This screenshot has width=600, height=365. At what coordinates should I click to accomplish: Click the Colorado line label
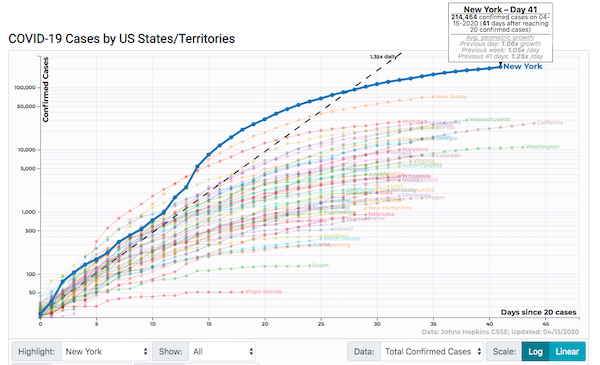click(x=448, y=155)
